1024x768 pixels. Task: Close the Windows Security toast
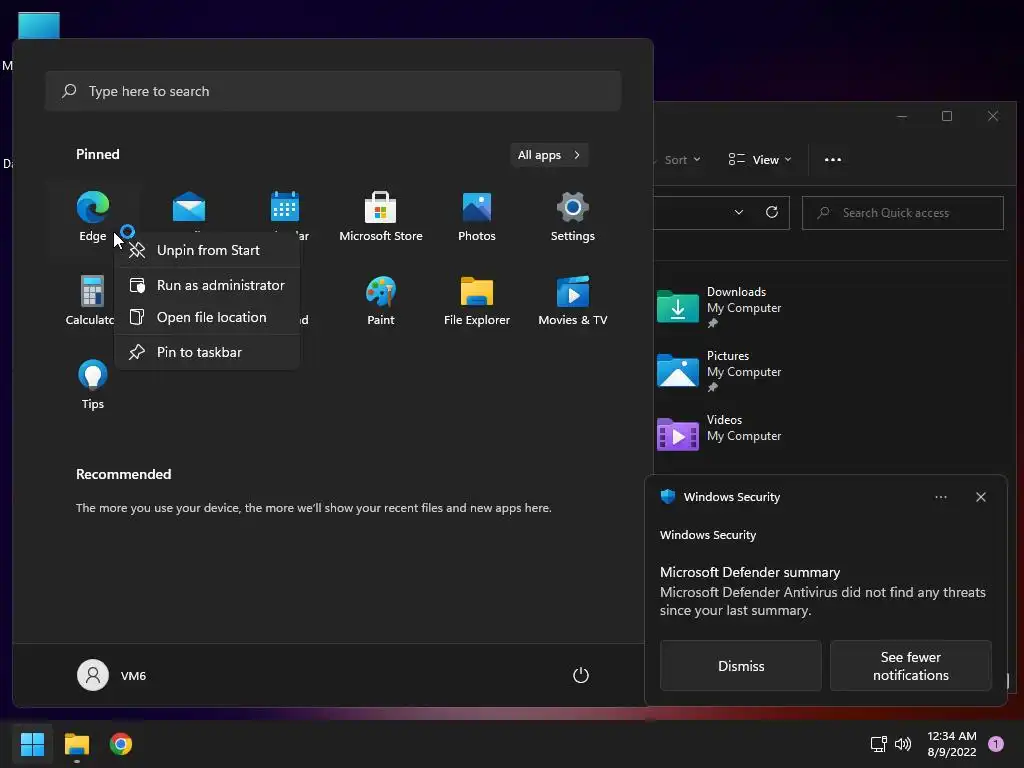980,497
